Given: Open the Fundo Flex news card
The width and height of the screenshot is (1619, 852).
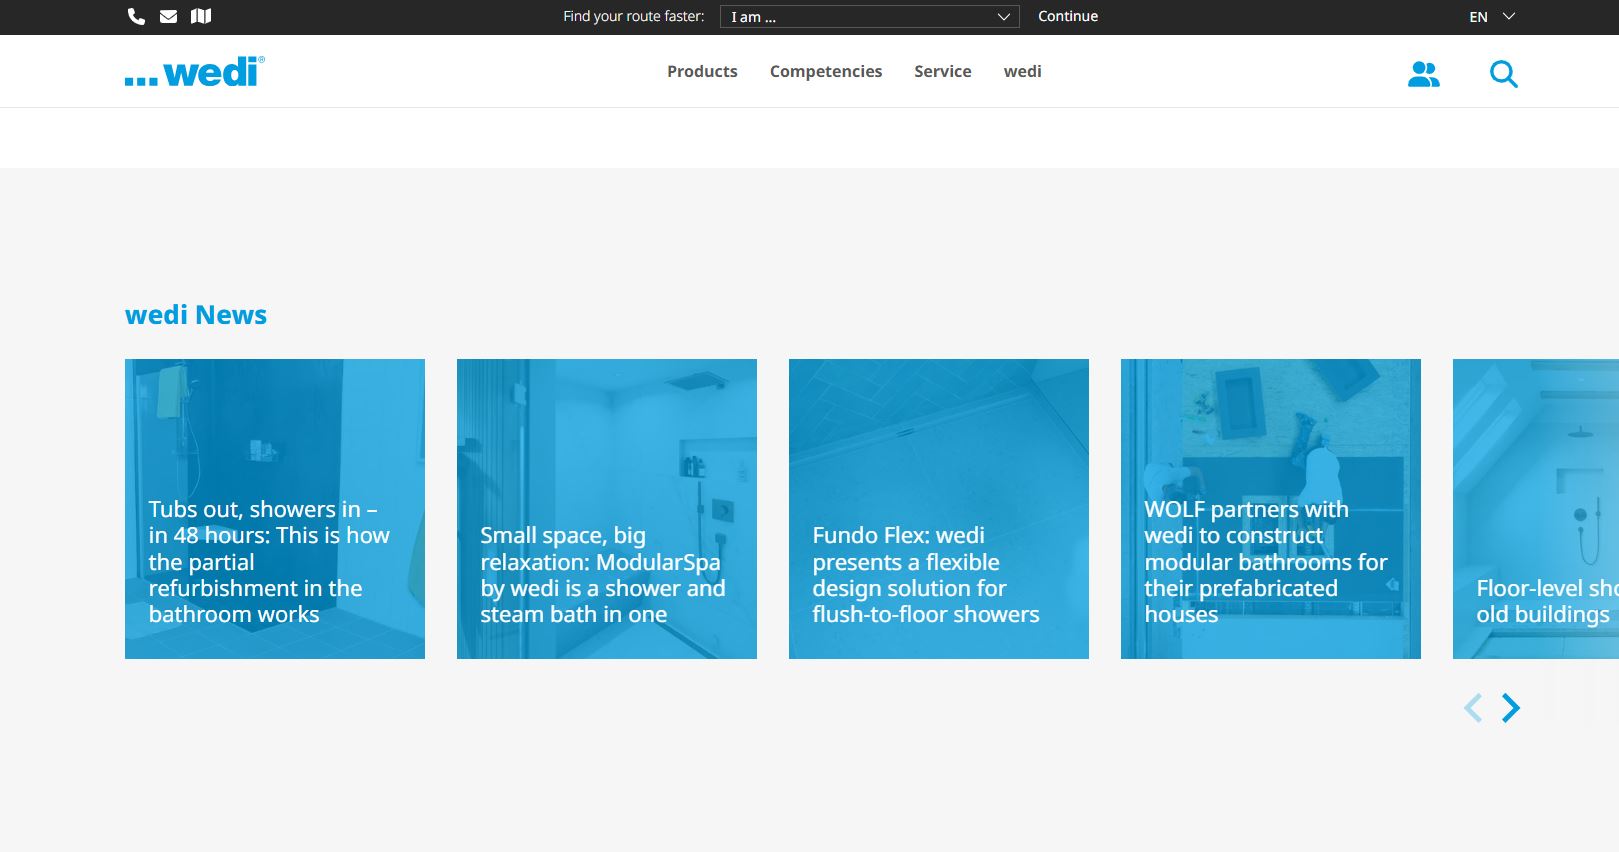Looking at the screenshot, I should click(939, 509).
